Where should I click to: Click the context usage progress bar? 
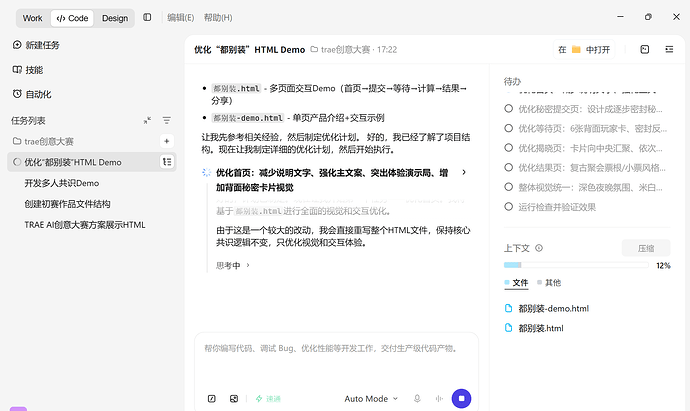[x=576, y=265]
